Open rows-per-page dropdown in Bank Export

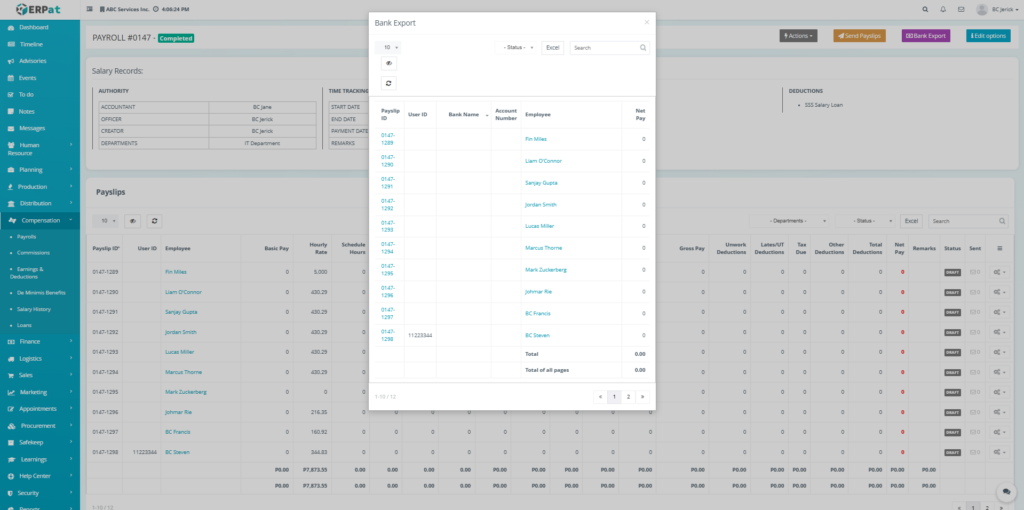388,47
